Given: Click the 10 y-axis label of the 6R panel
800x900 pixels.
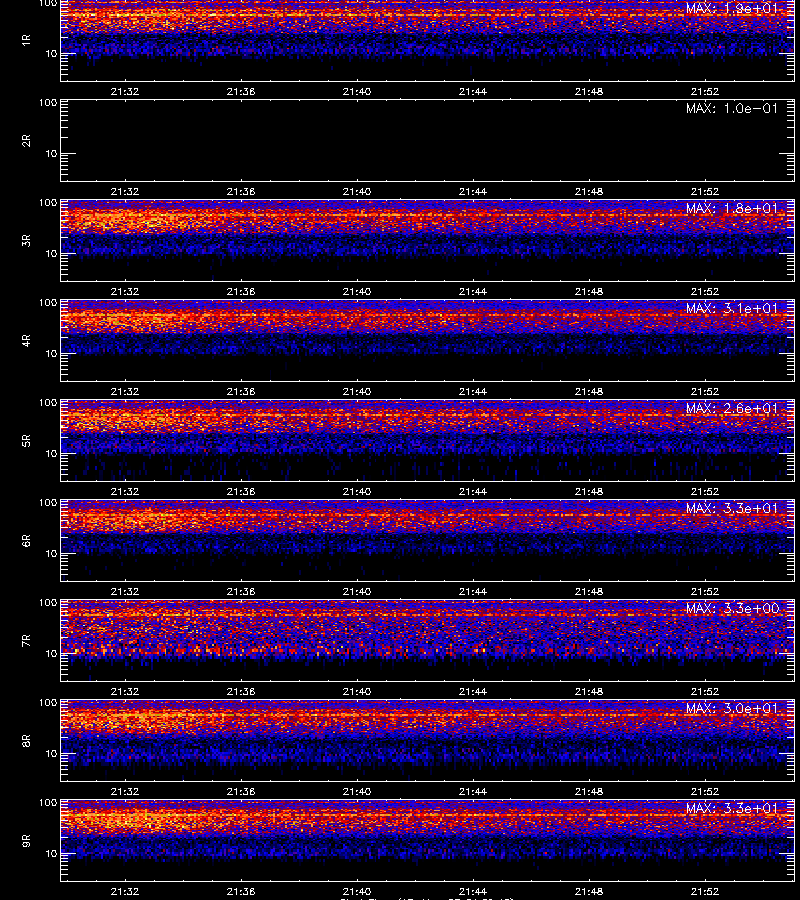Looking at the screenshot, I should [51, 553].
